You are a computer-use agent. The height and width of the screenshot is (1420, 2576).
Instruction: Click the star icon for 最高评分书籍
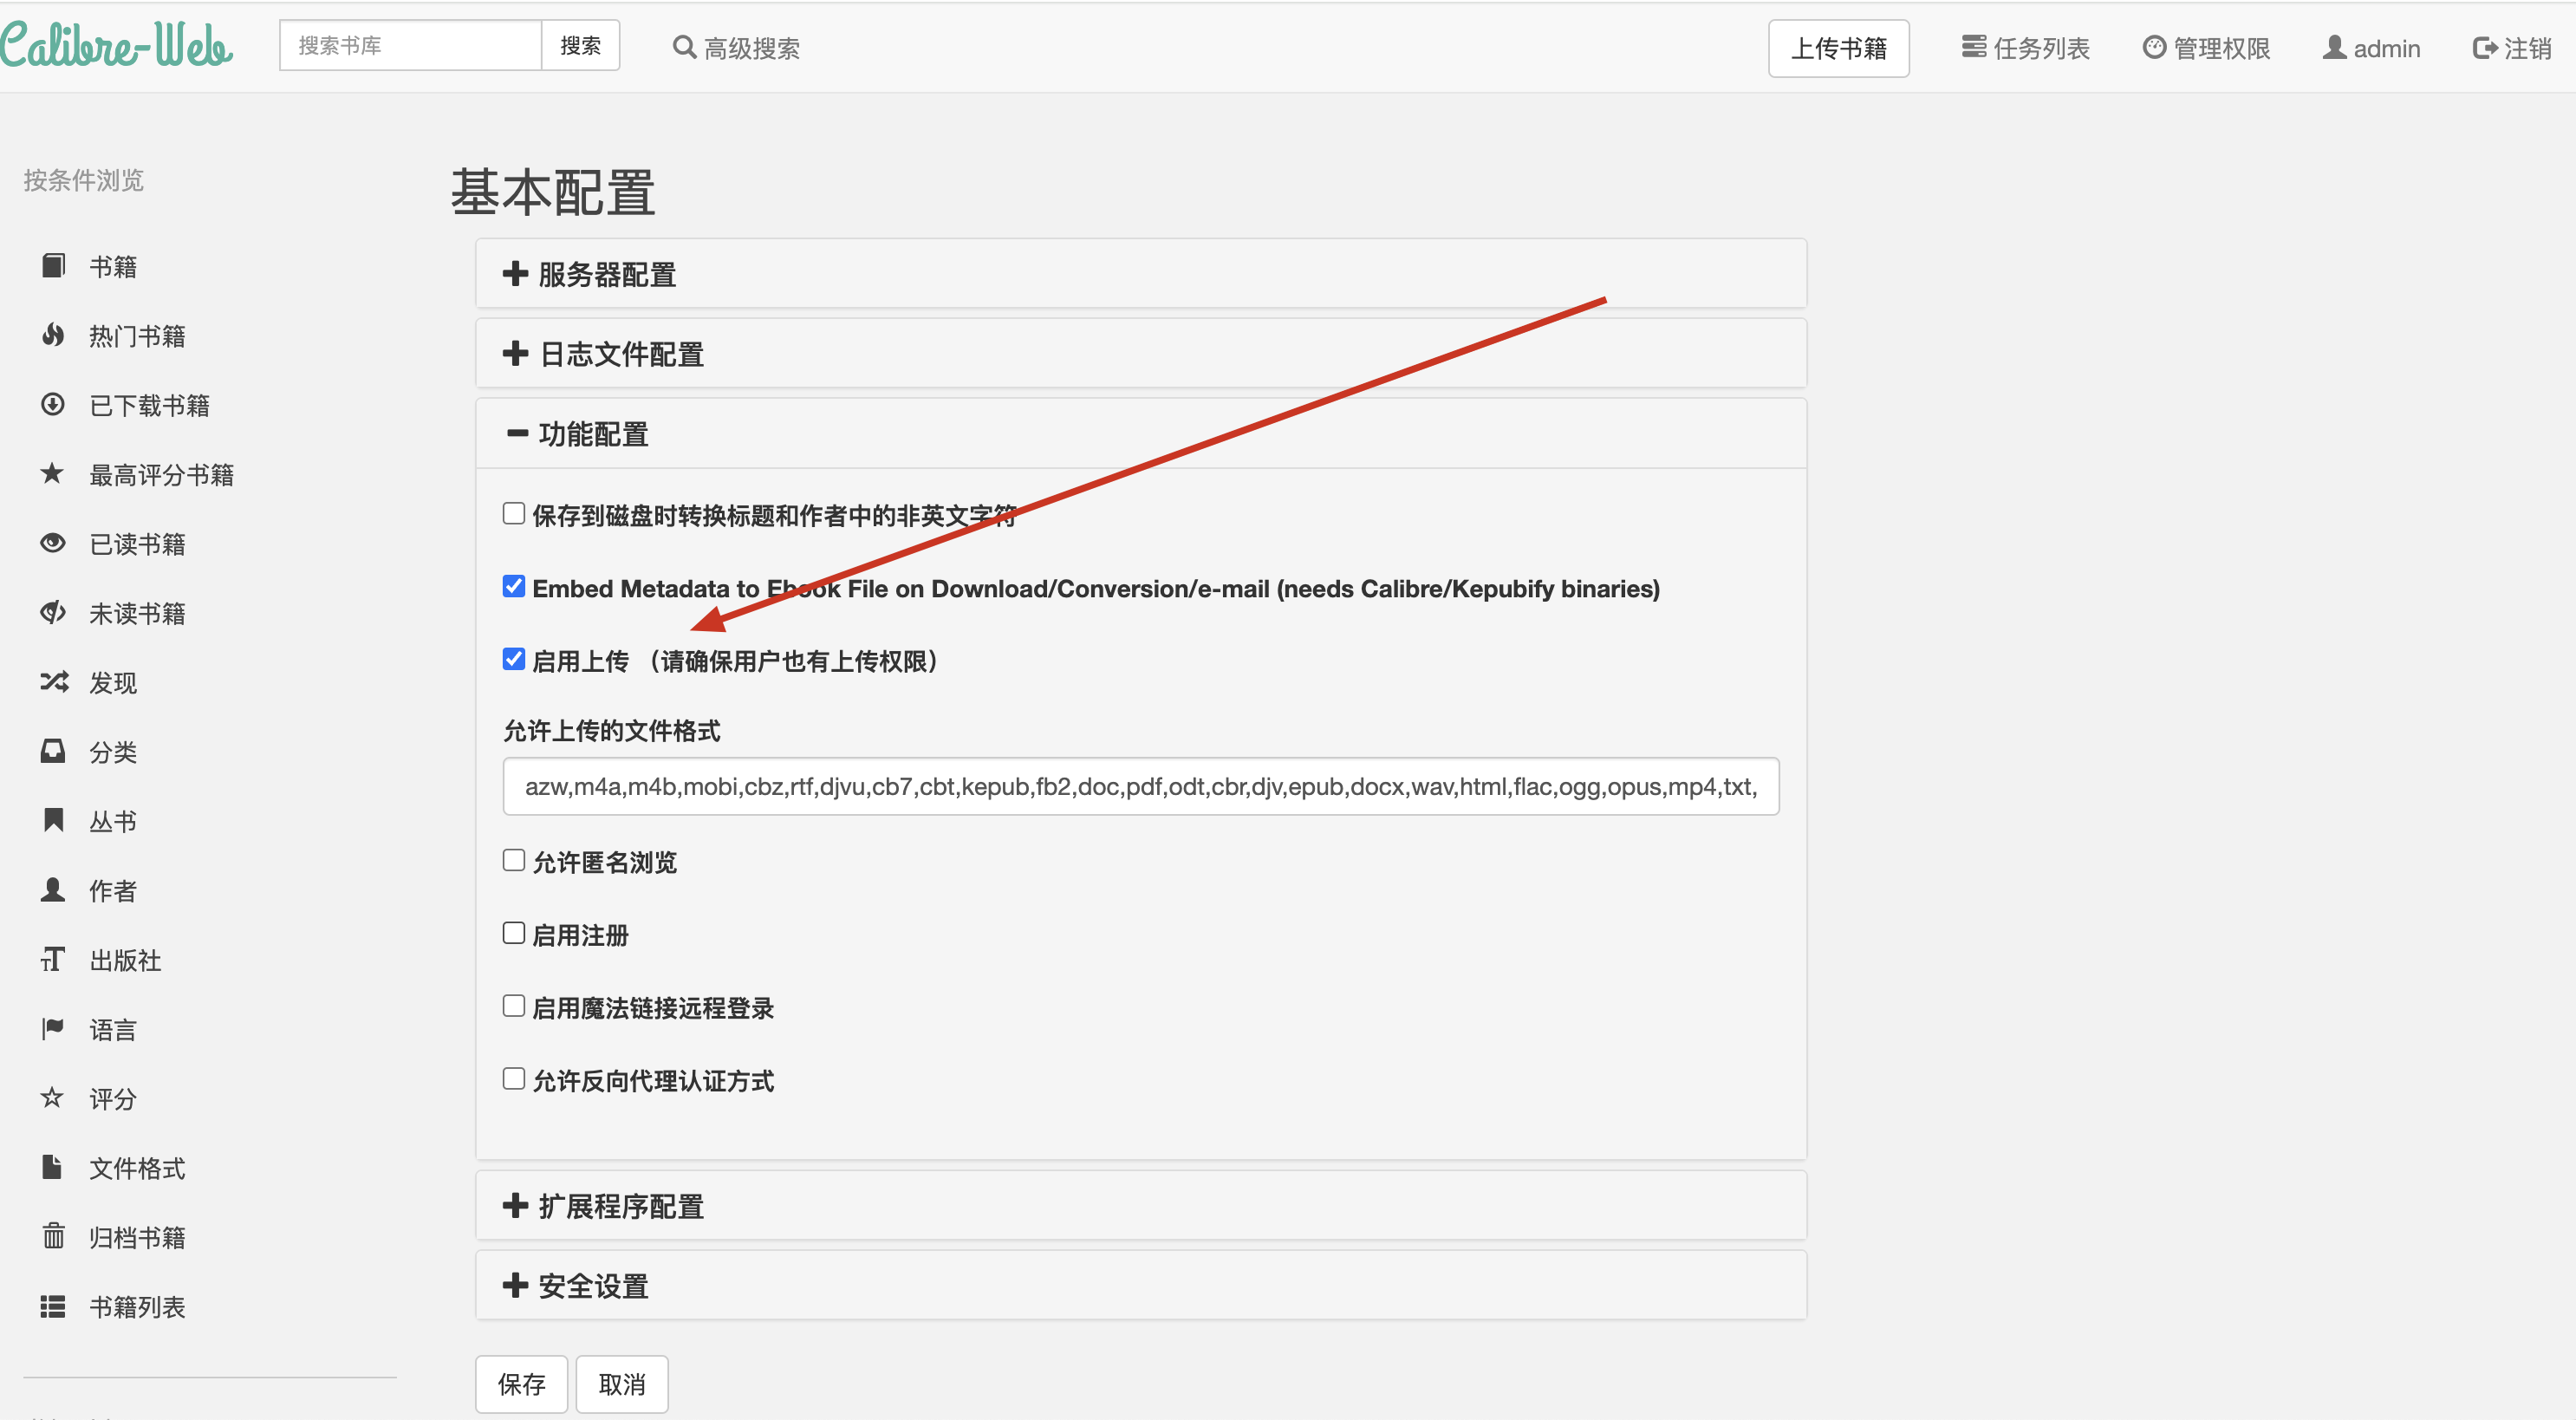pyautogui.click(x=53, y=473)
